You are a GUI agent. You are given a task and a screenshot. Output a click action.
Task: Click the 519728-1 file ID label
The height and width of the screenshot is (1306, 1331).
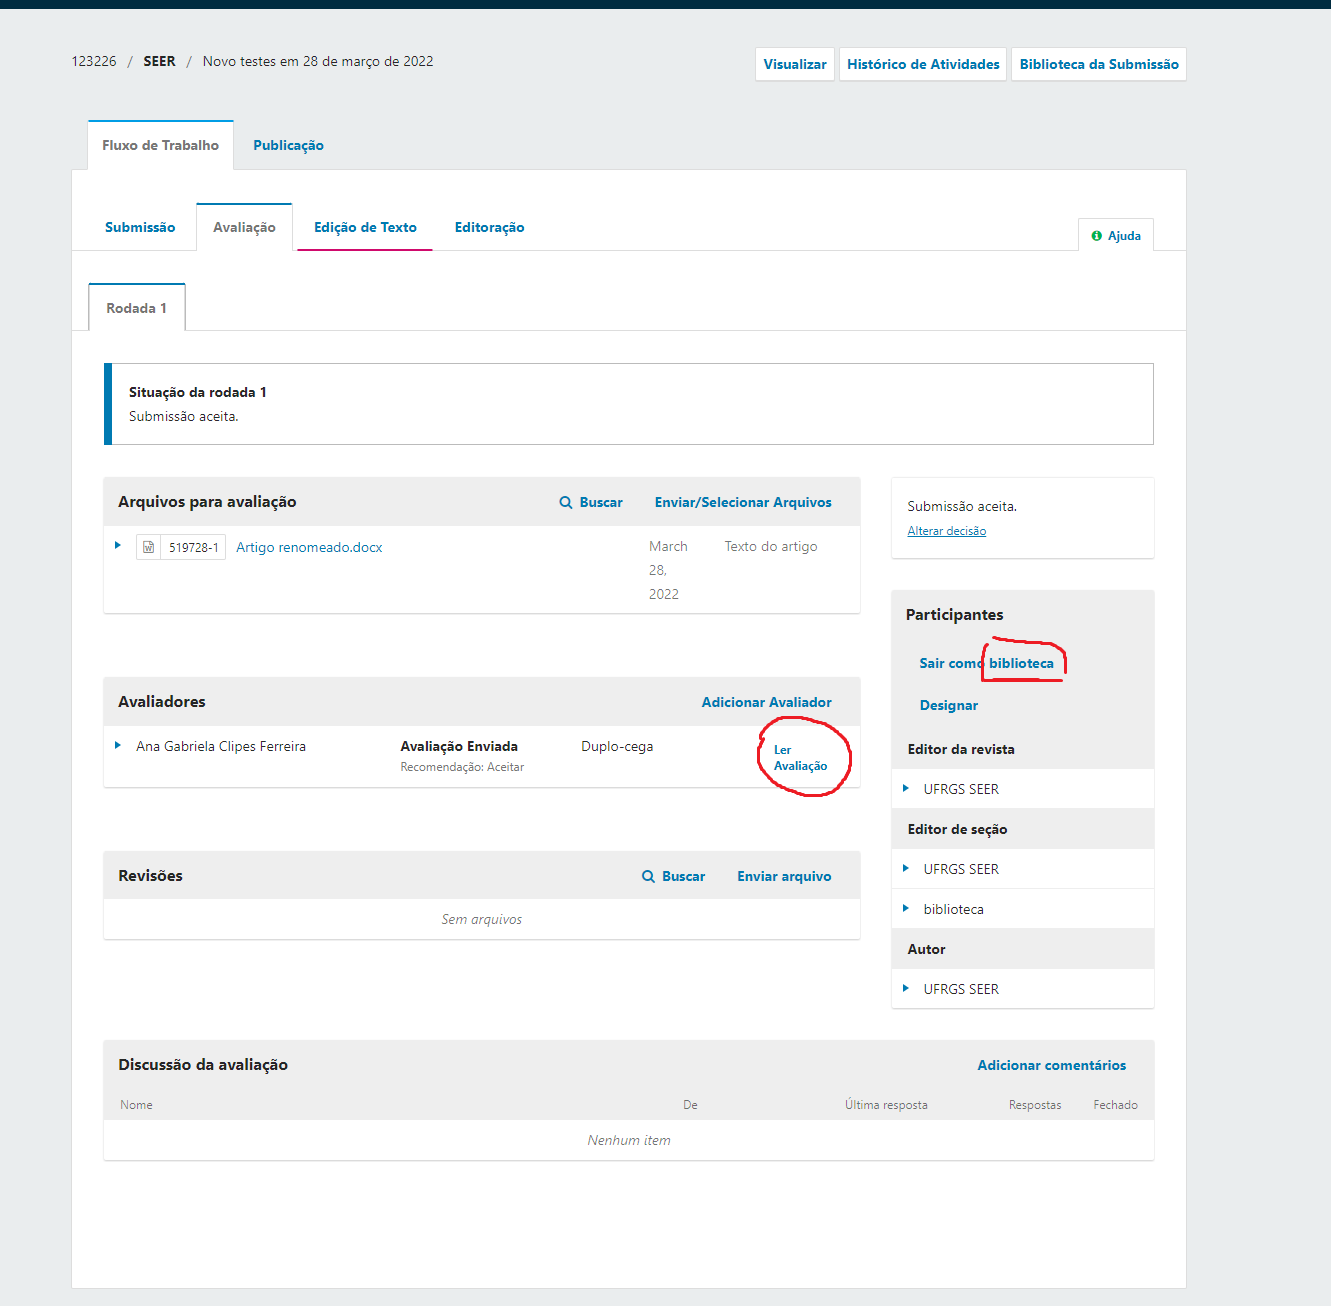click(193, 547)
